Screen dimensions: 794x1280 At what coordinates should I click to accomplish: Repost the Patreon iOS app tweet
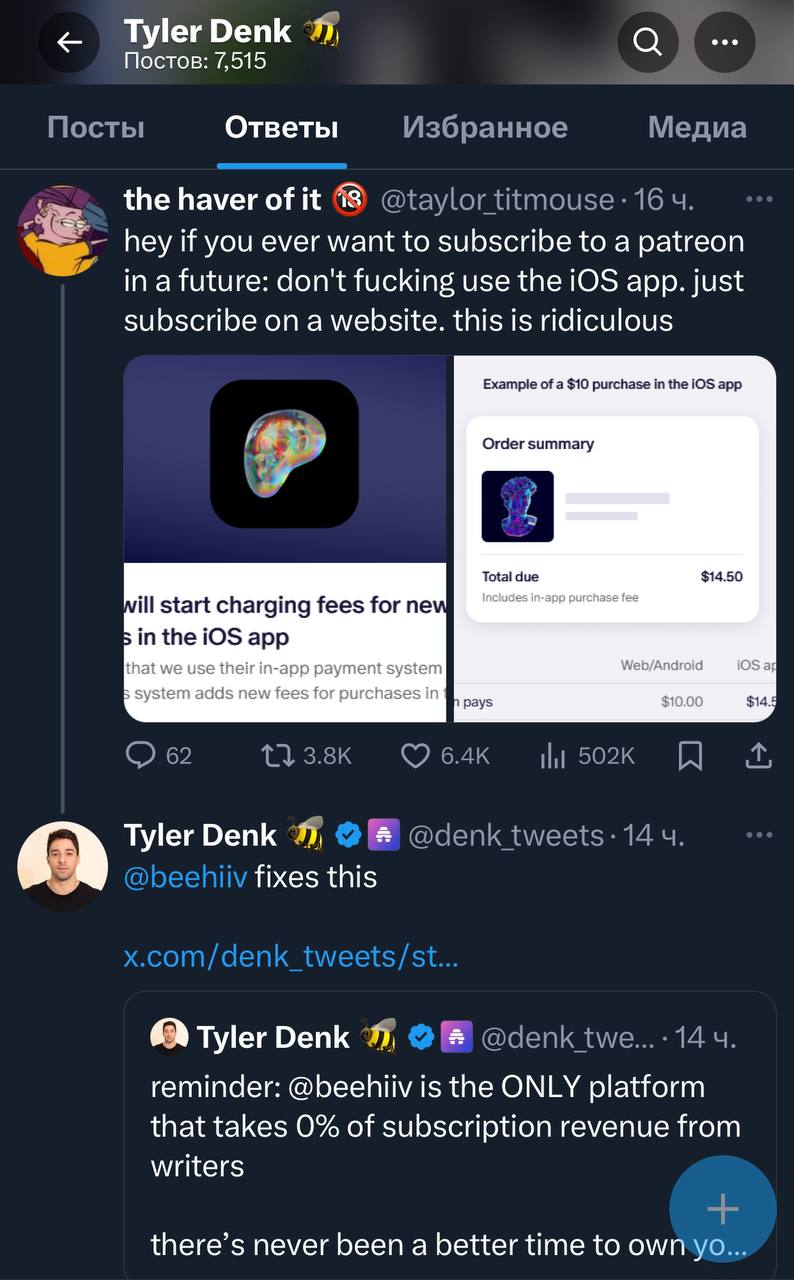click(273, 755)
